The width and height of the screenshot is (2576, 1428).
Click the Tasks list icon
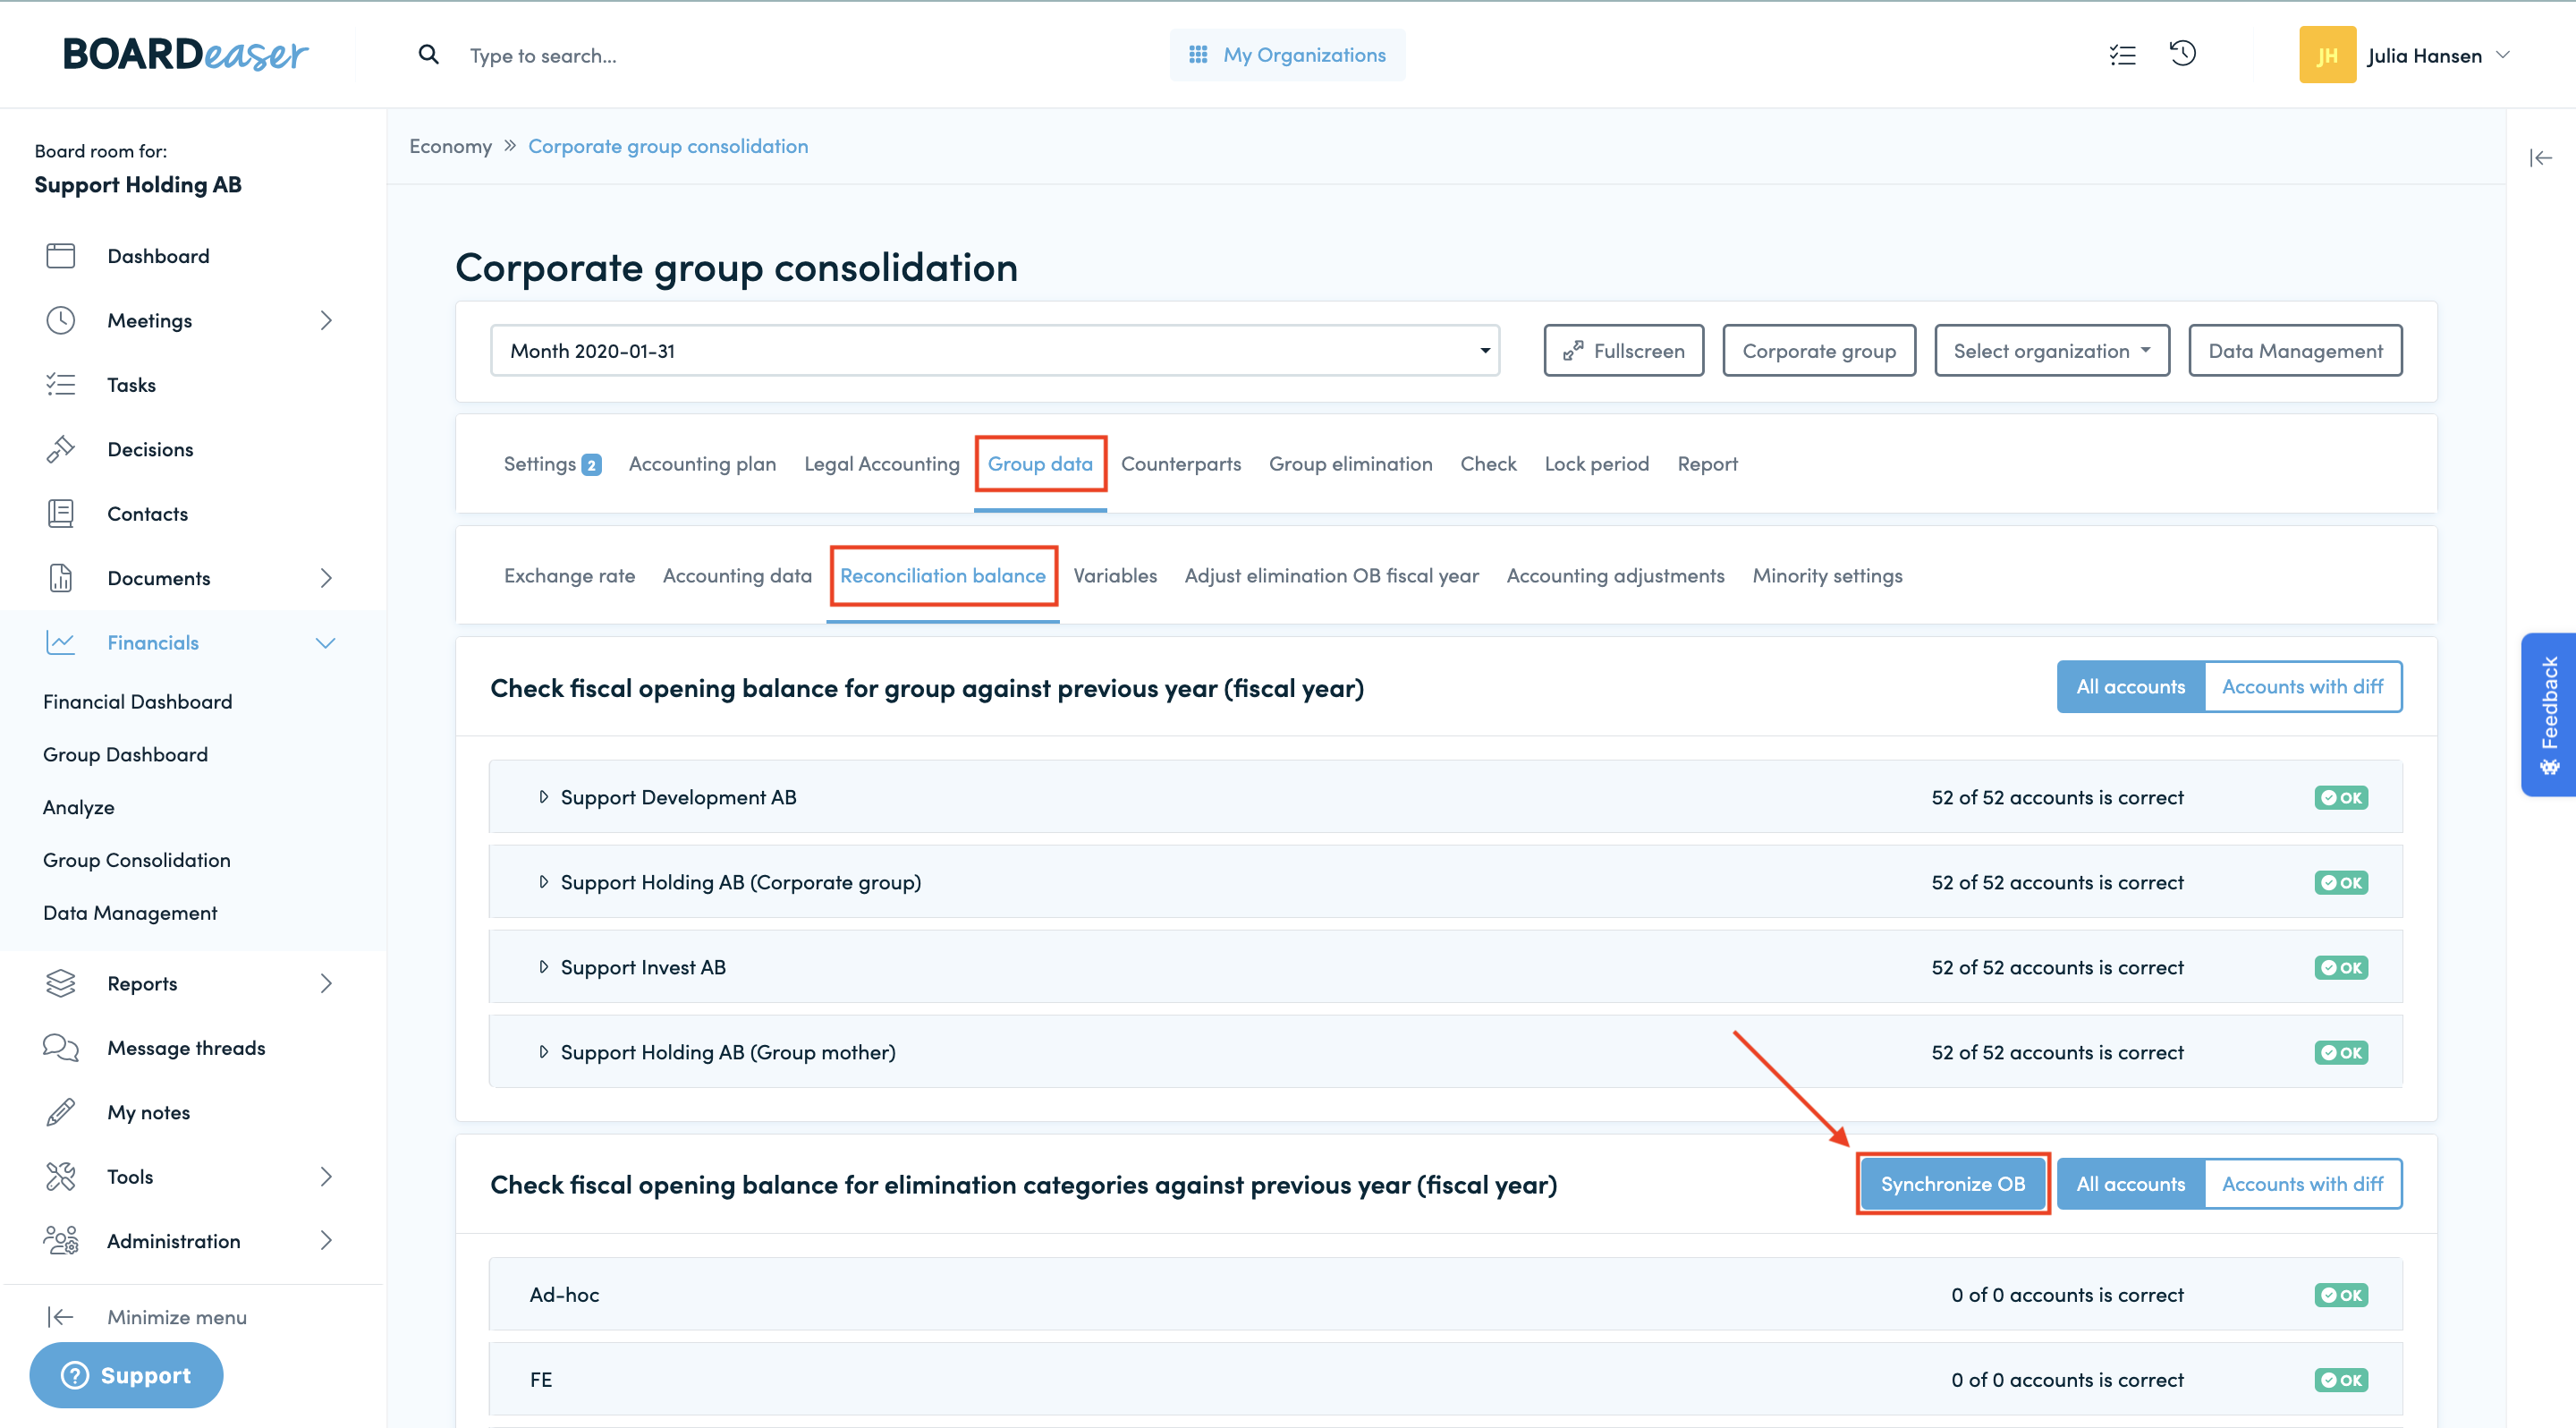coord(61,385)
